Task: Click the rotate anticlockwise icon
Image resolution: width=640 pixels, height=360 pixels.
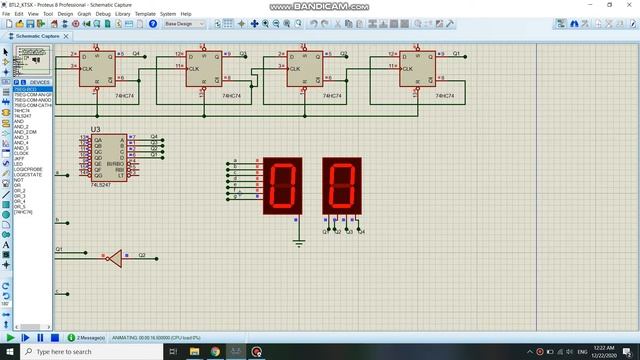Action: click(x=6, y=296)
